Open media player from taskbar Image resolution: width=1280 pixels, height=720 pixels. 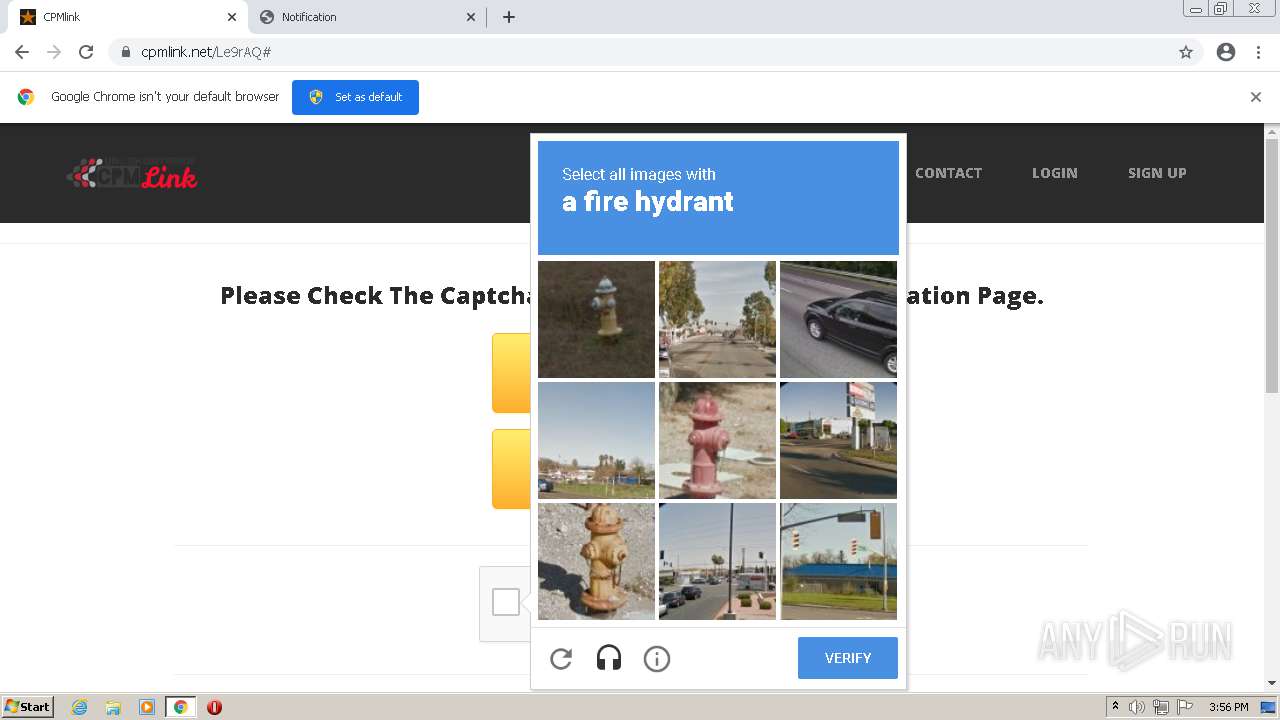tap(147, 707)
